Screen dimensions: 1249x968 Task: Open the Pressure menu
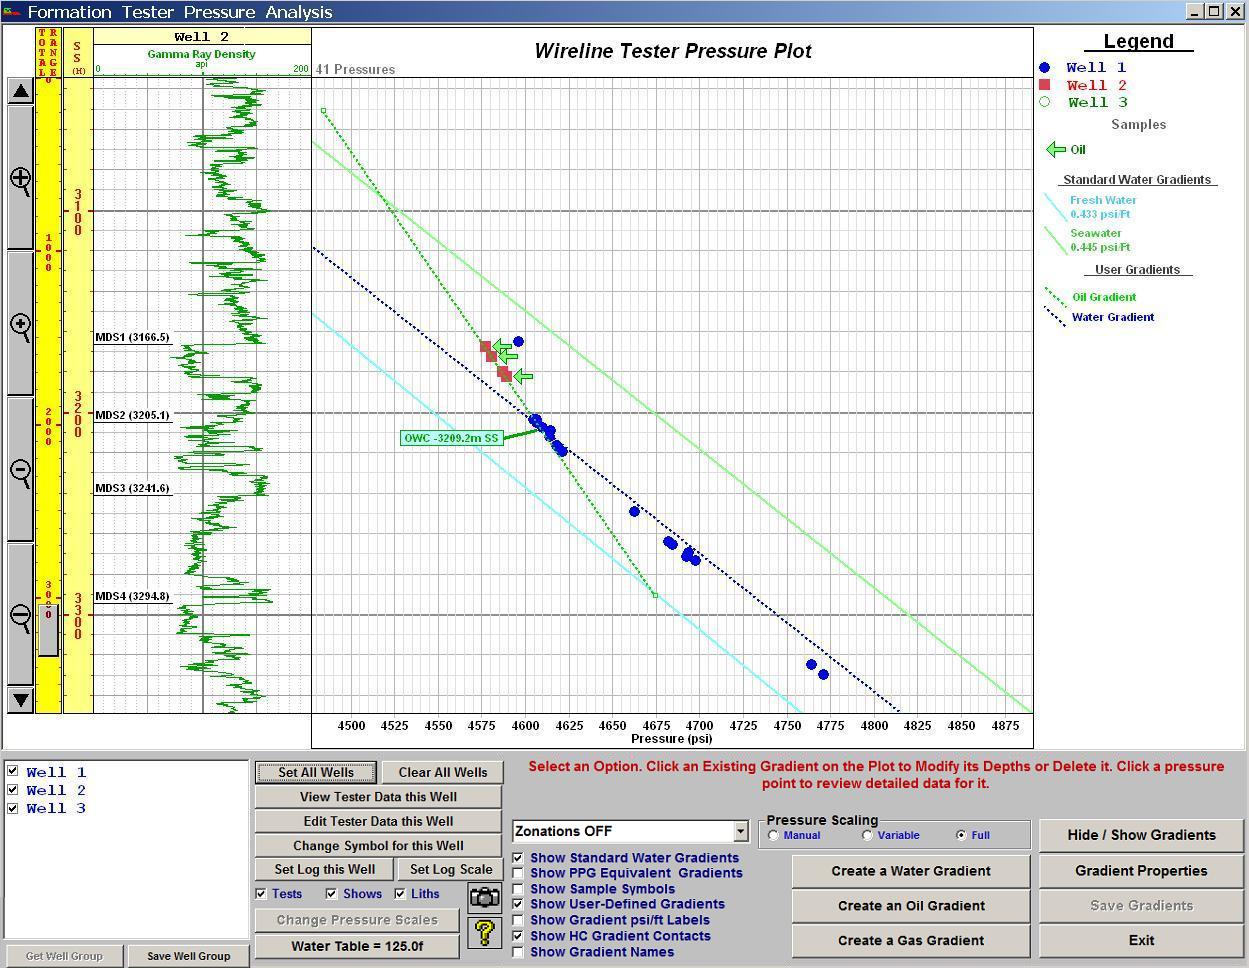(220, 13)
